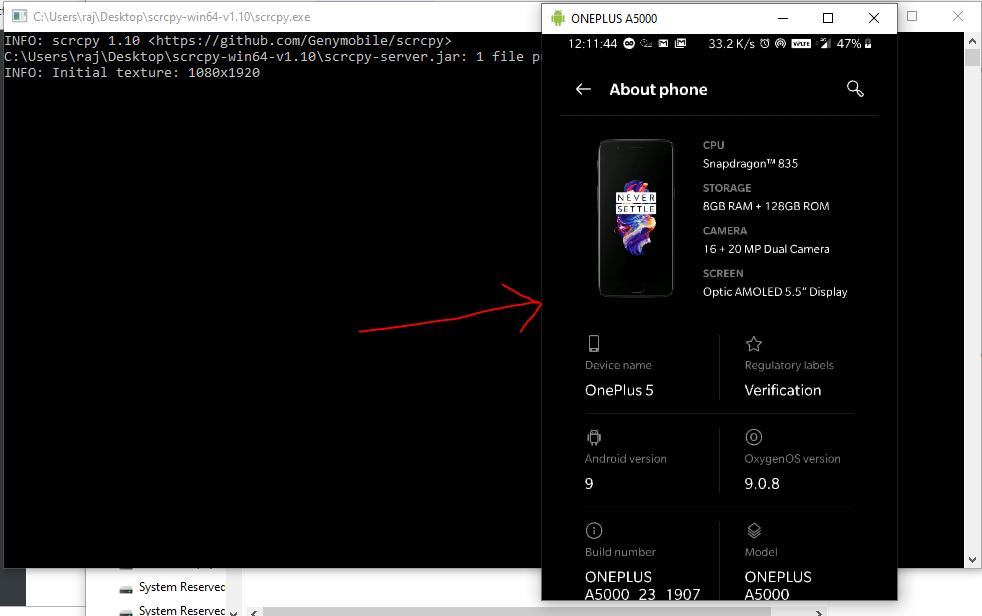Click the Snapdragon 835 CPU text
The image size is (982, 616).
tap(750, 163)
